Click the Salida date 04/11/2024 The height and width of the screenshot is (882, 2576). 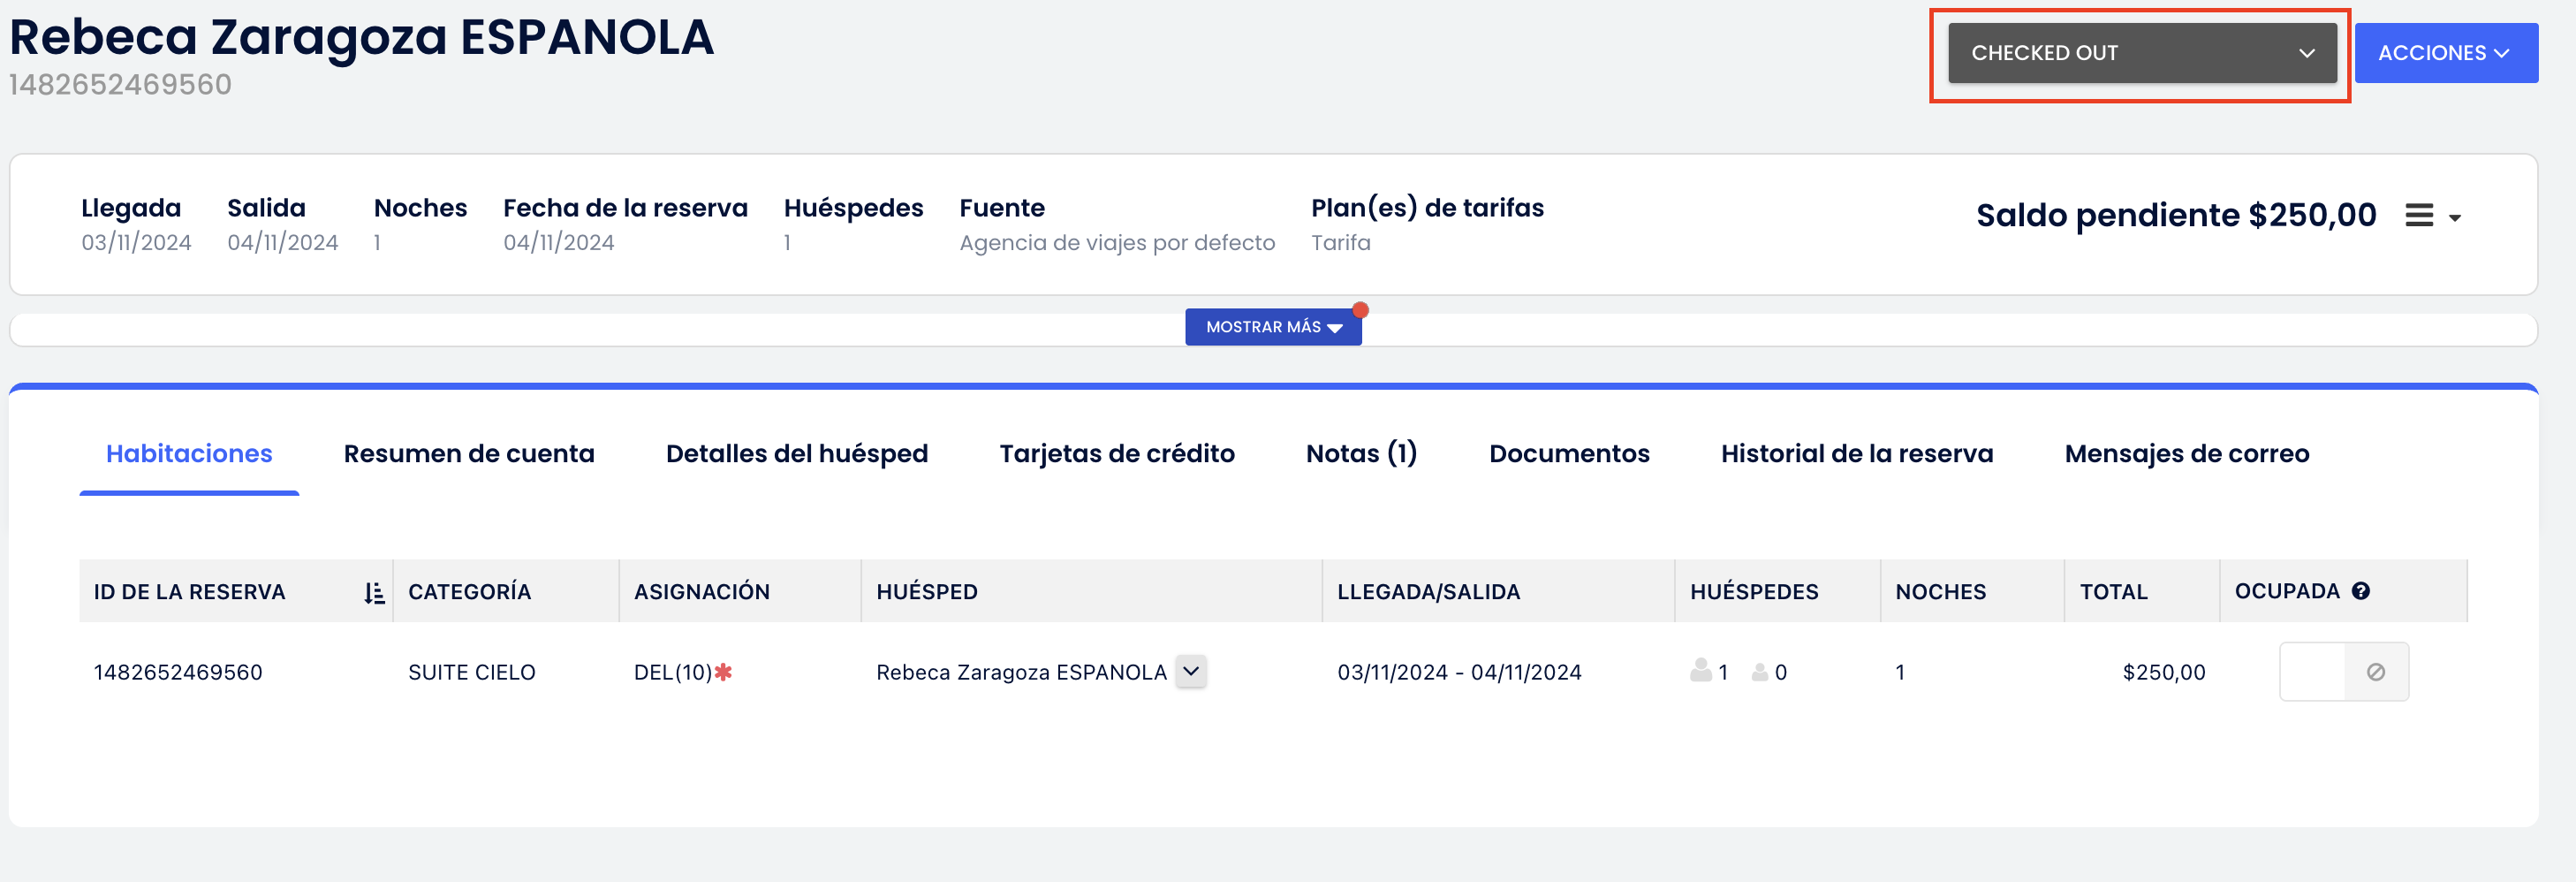(x=283, y=243)
